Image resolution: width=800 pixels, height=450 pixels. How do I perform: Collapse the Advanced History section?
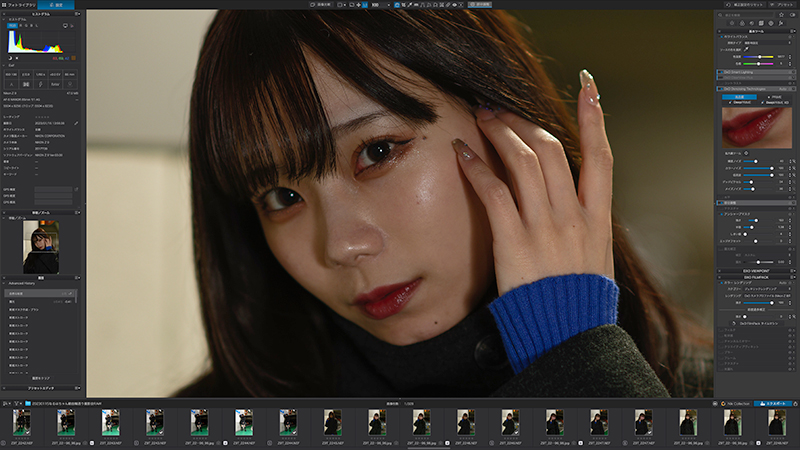(4, 283)
